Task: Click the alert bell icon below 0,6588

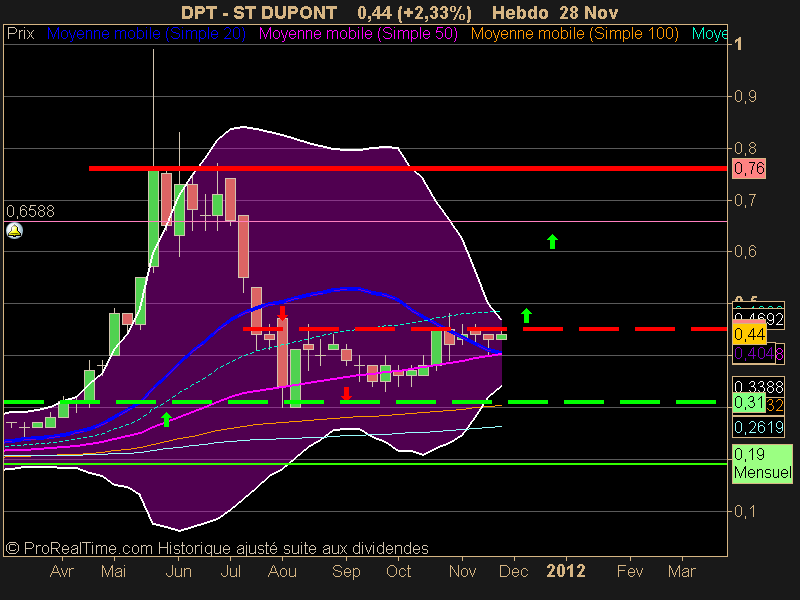Action: point(14,231)
